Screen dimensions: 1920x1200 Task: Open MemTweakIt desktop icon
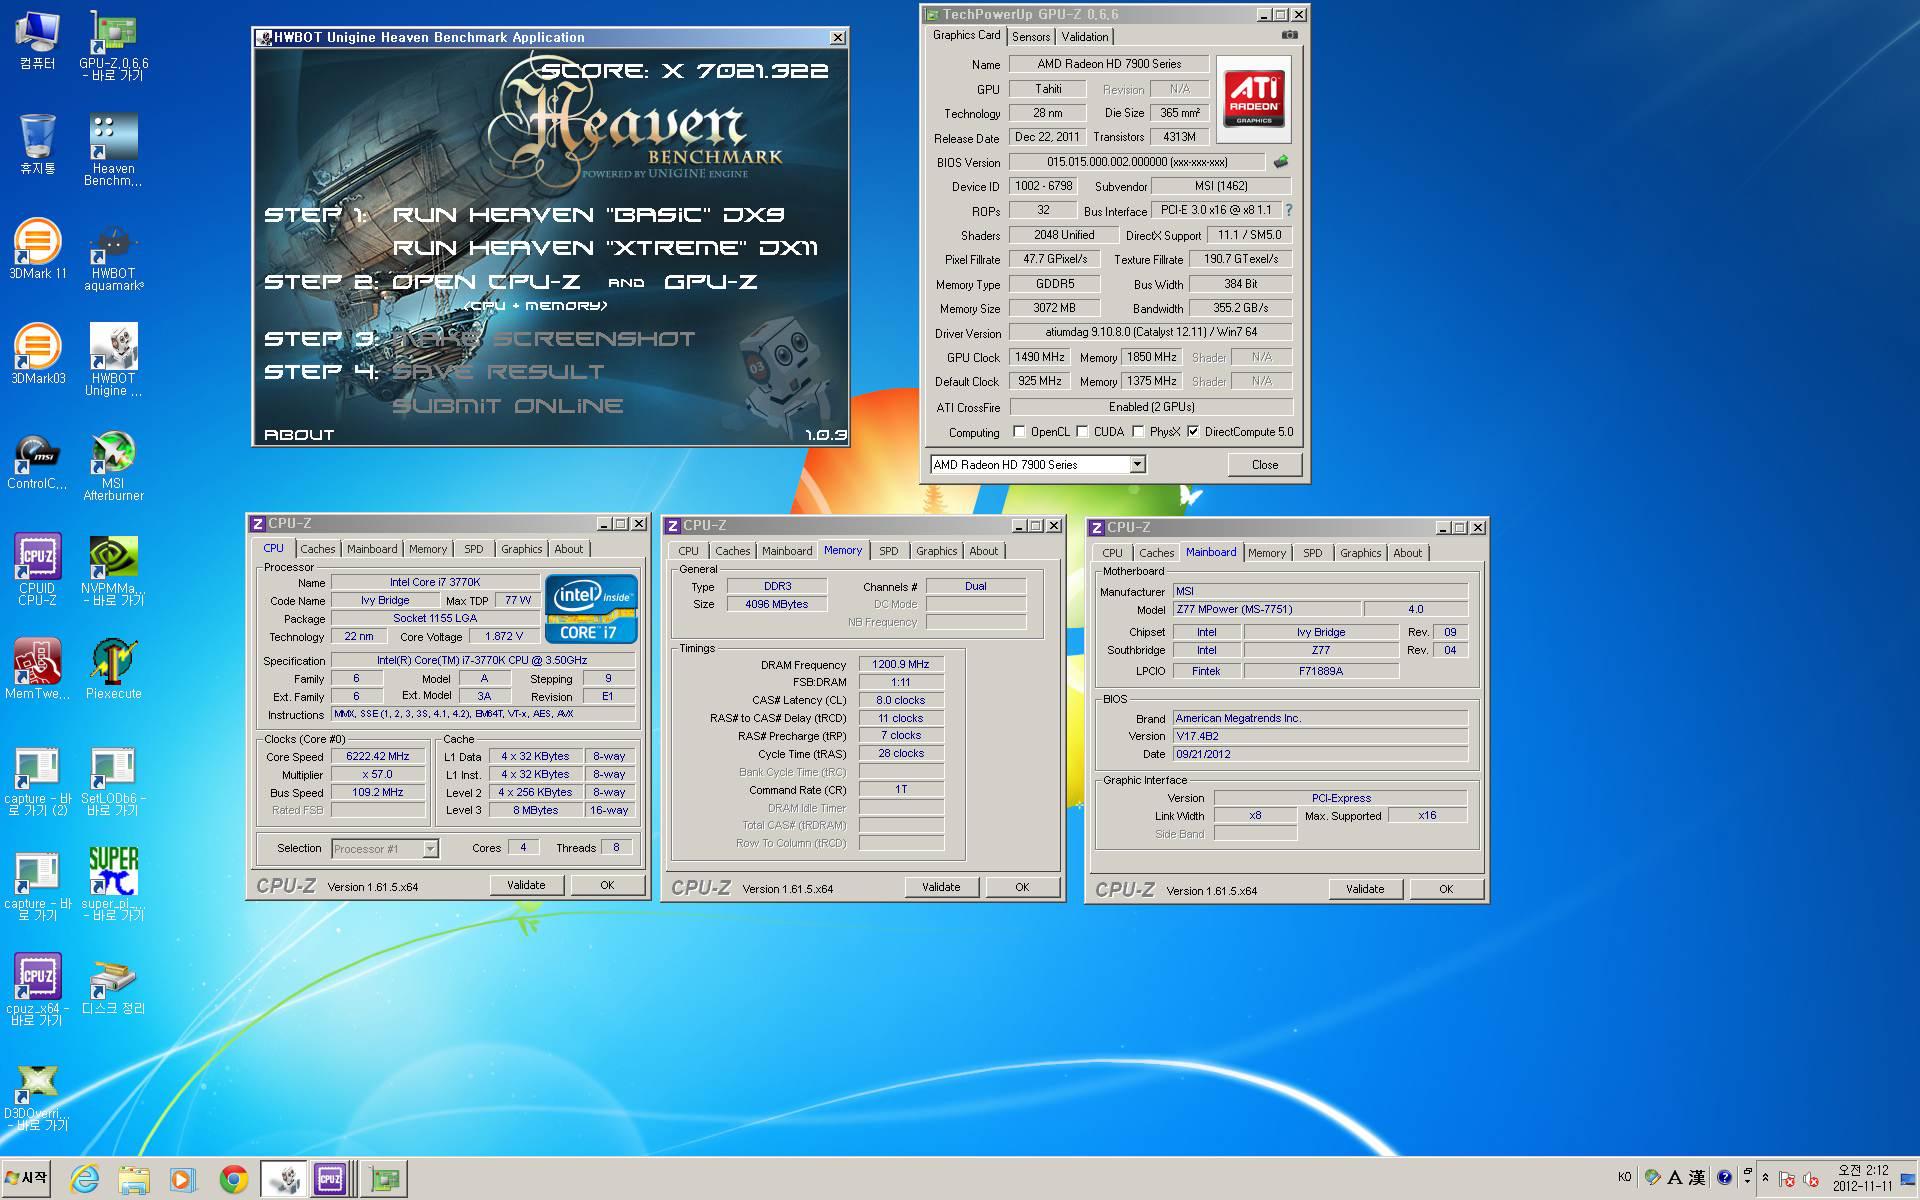(37, 668)
